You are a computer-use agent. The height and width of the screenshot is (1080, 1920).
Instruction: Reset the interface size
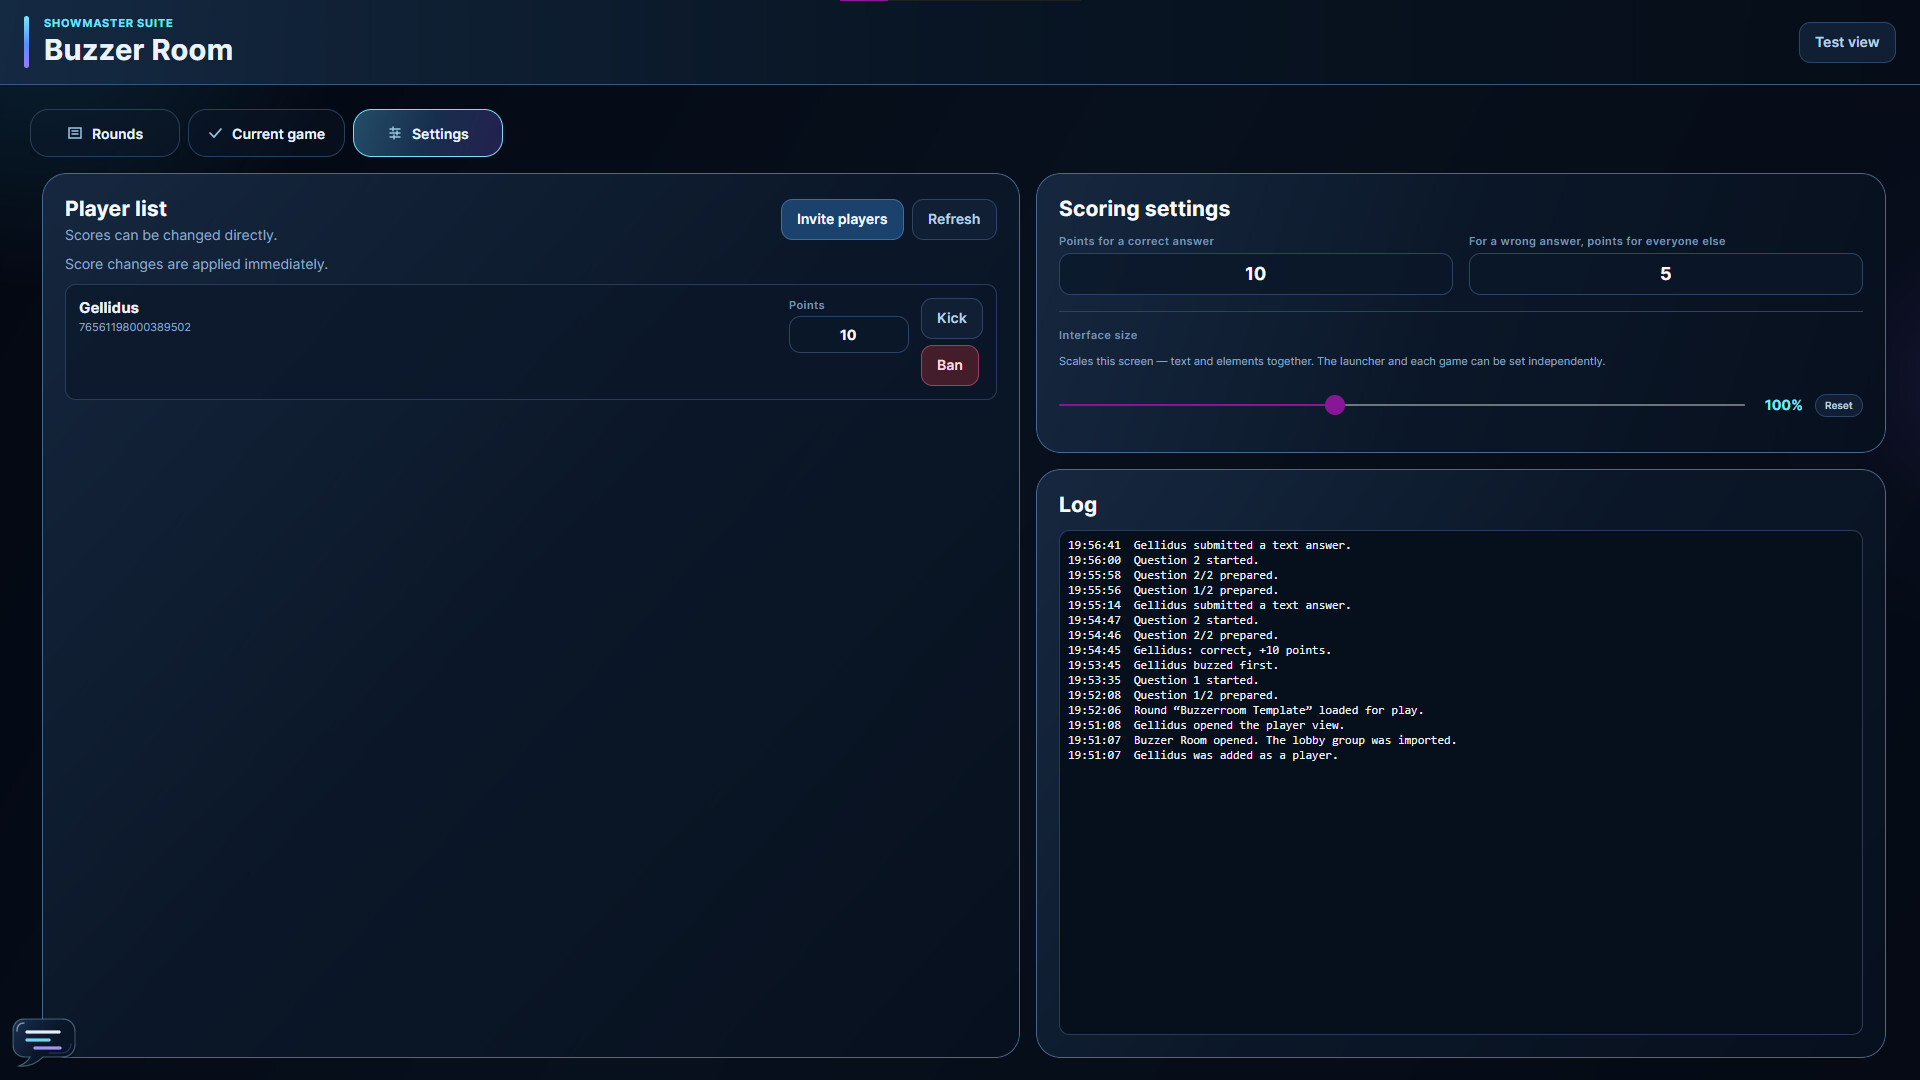[1838, 405]
